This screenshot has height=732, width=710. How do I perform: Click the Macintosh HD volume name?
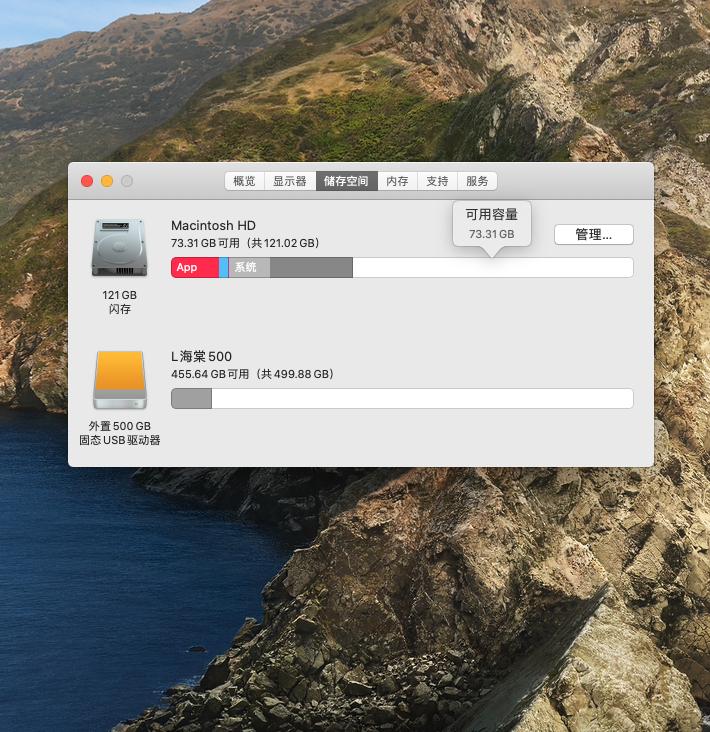213,225
